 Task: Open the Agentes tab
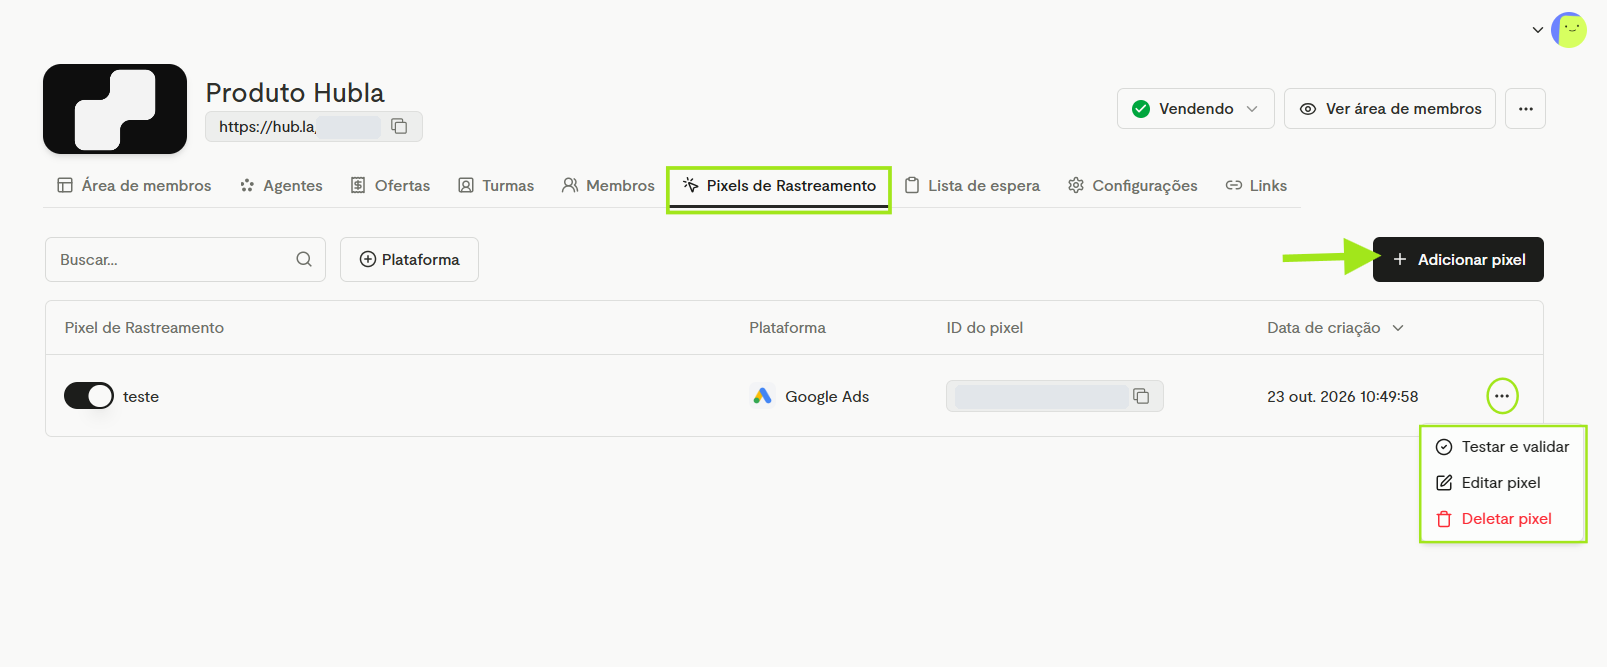click(x=281, y=185)
